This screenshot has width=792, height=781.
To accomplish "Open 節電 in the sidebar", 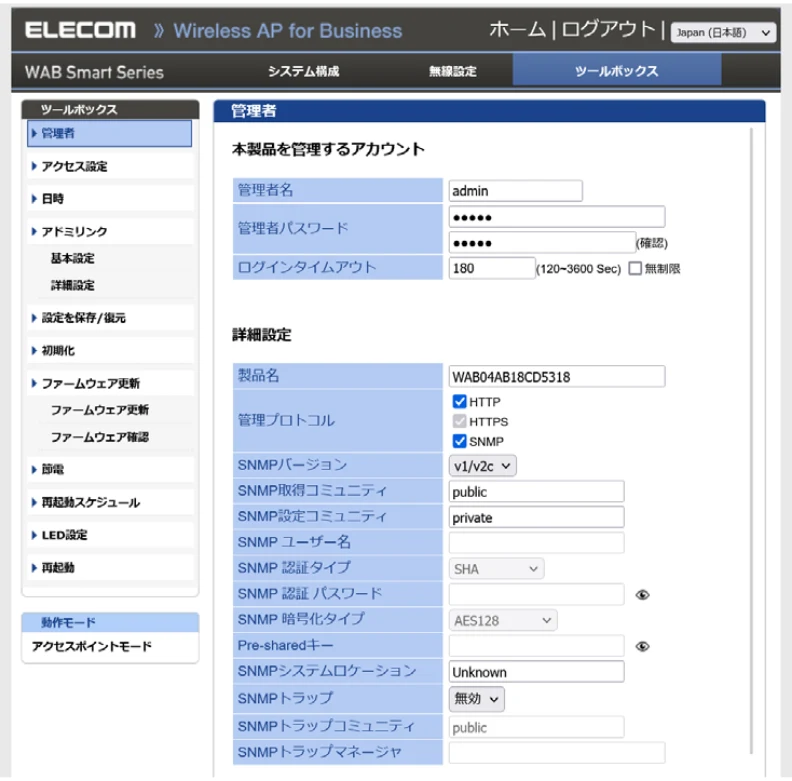I will [110, 469].
